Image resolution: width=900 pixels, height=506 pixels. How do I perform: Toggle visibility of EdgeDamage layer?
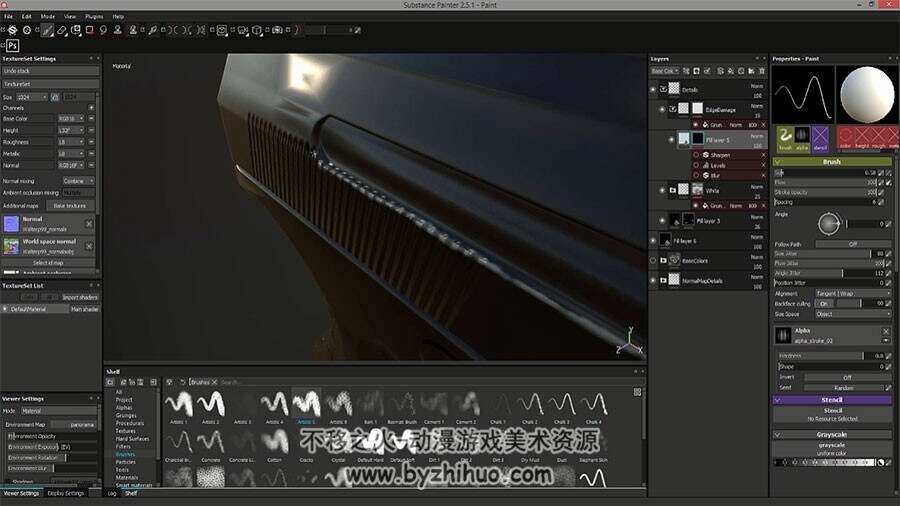click(662, 109)
